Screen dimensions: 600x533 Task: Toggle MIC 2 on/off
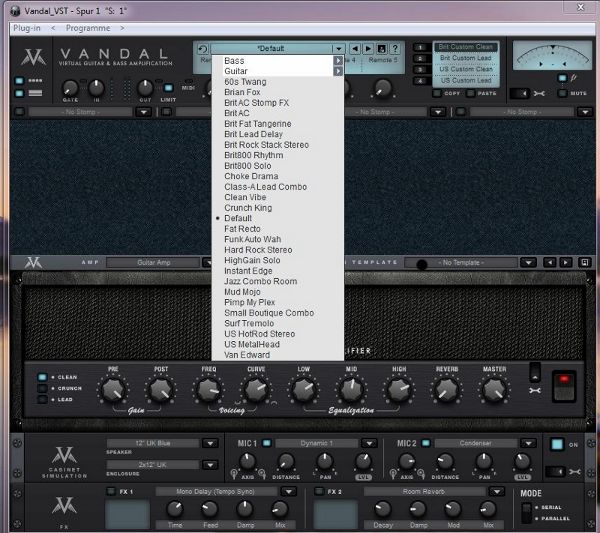(426, 443)
